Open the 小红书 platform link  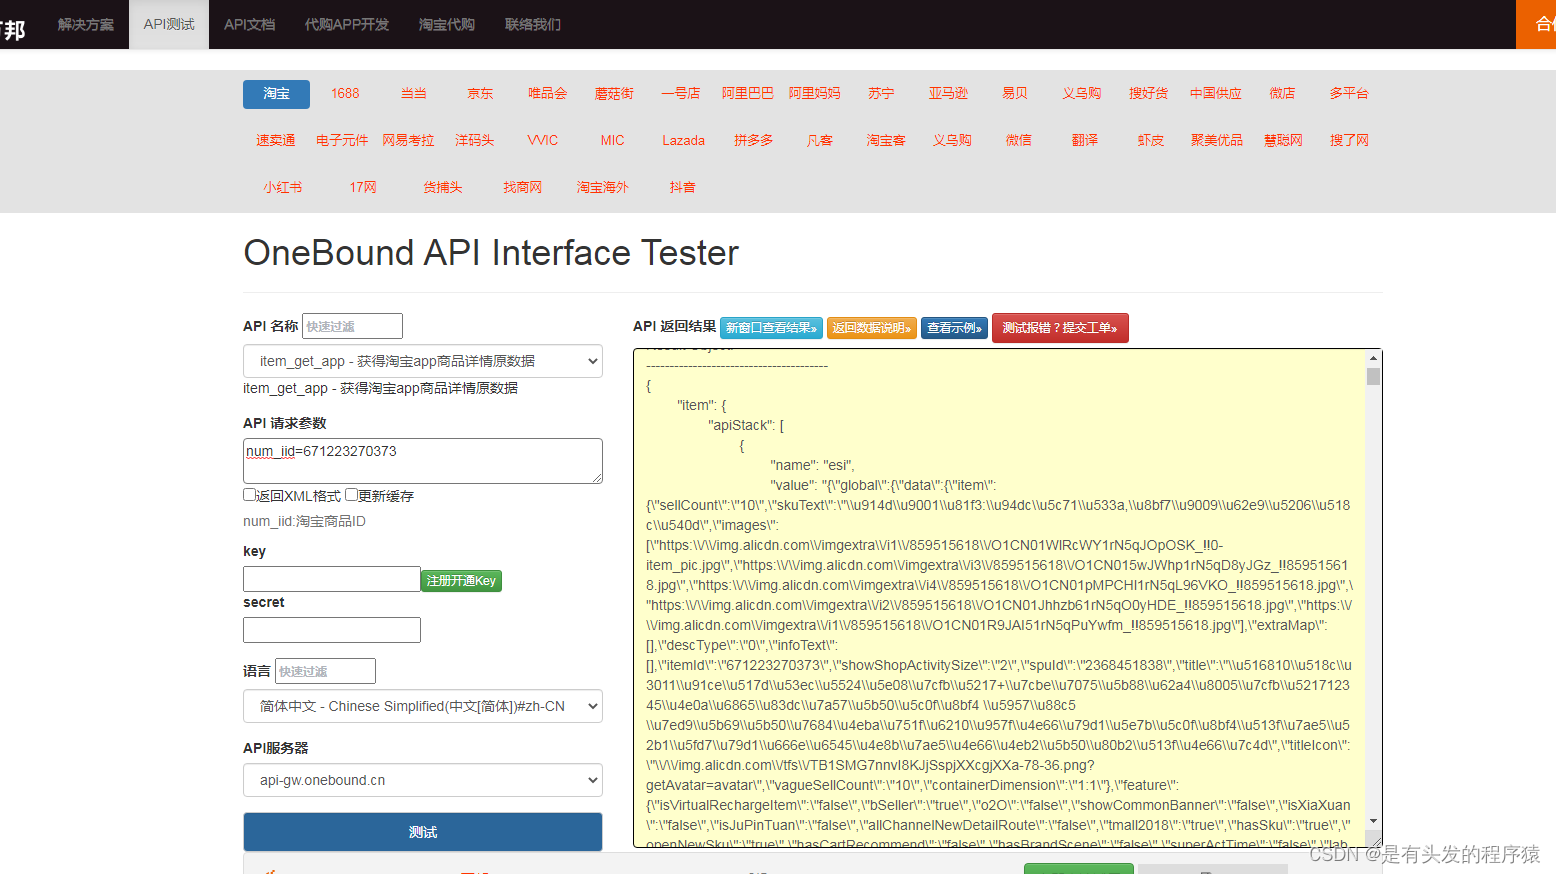[283, 188]
